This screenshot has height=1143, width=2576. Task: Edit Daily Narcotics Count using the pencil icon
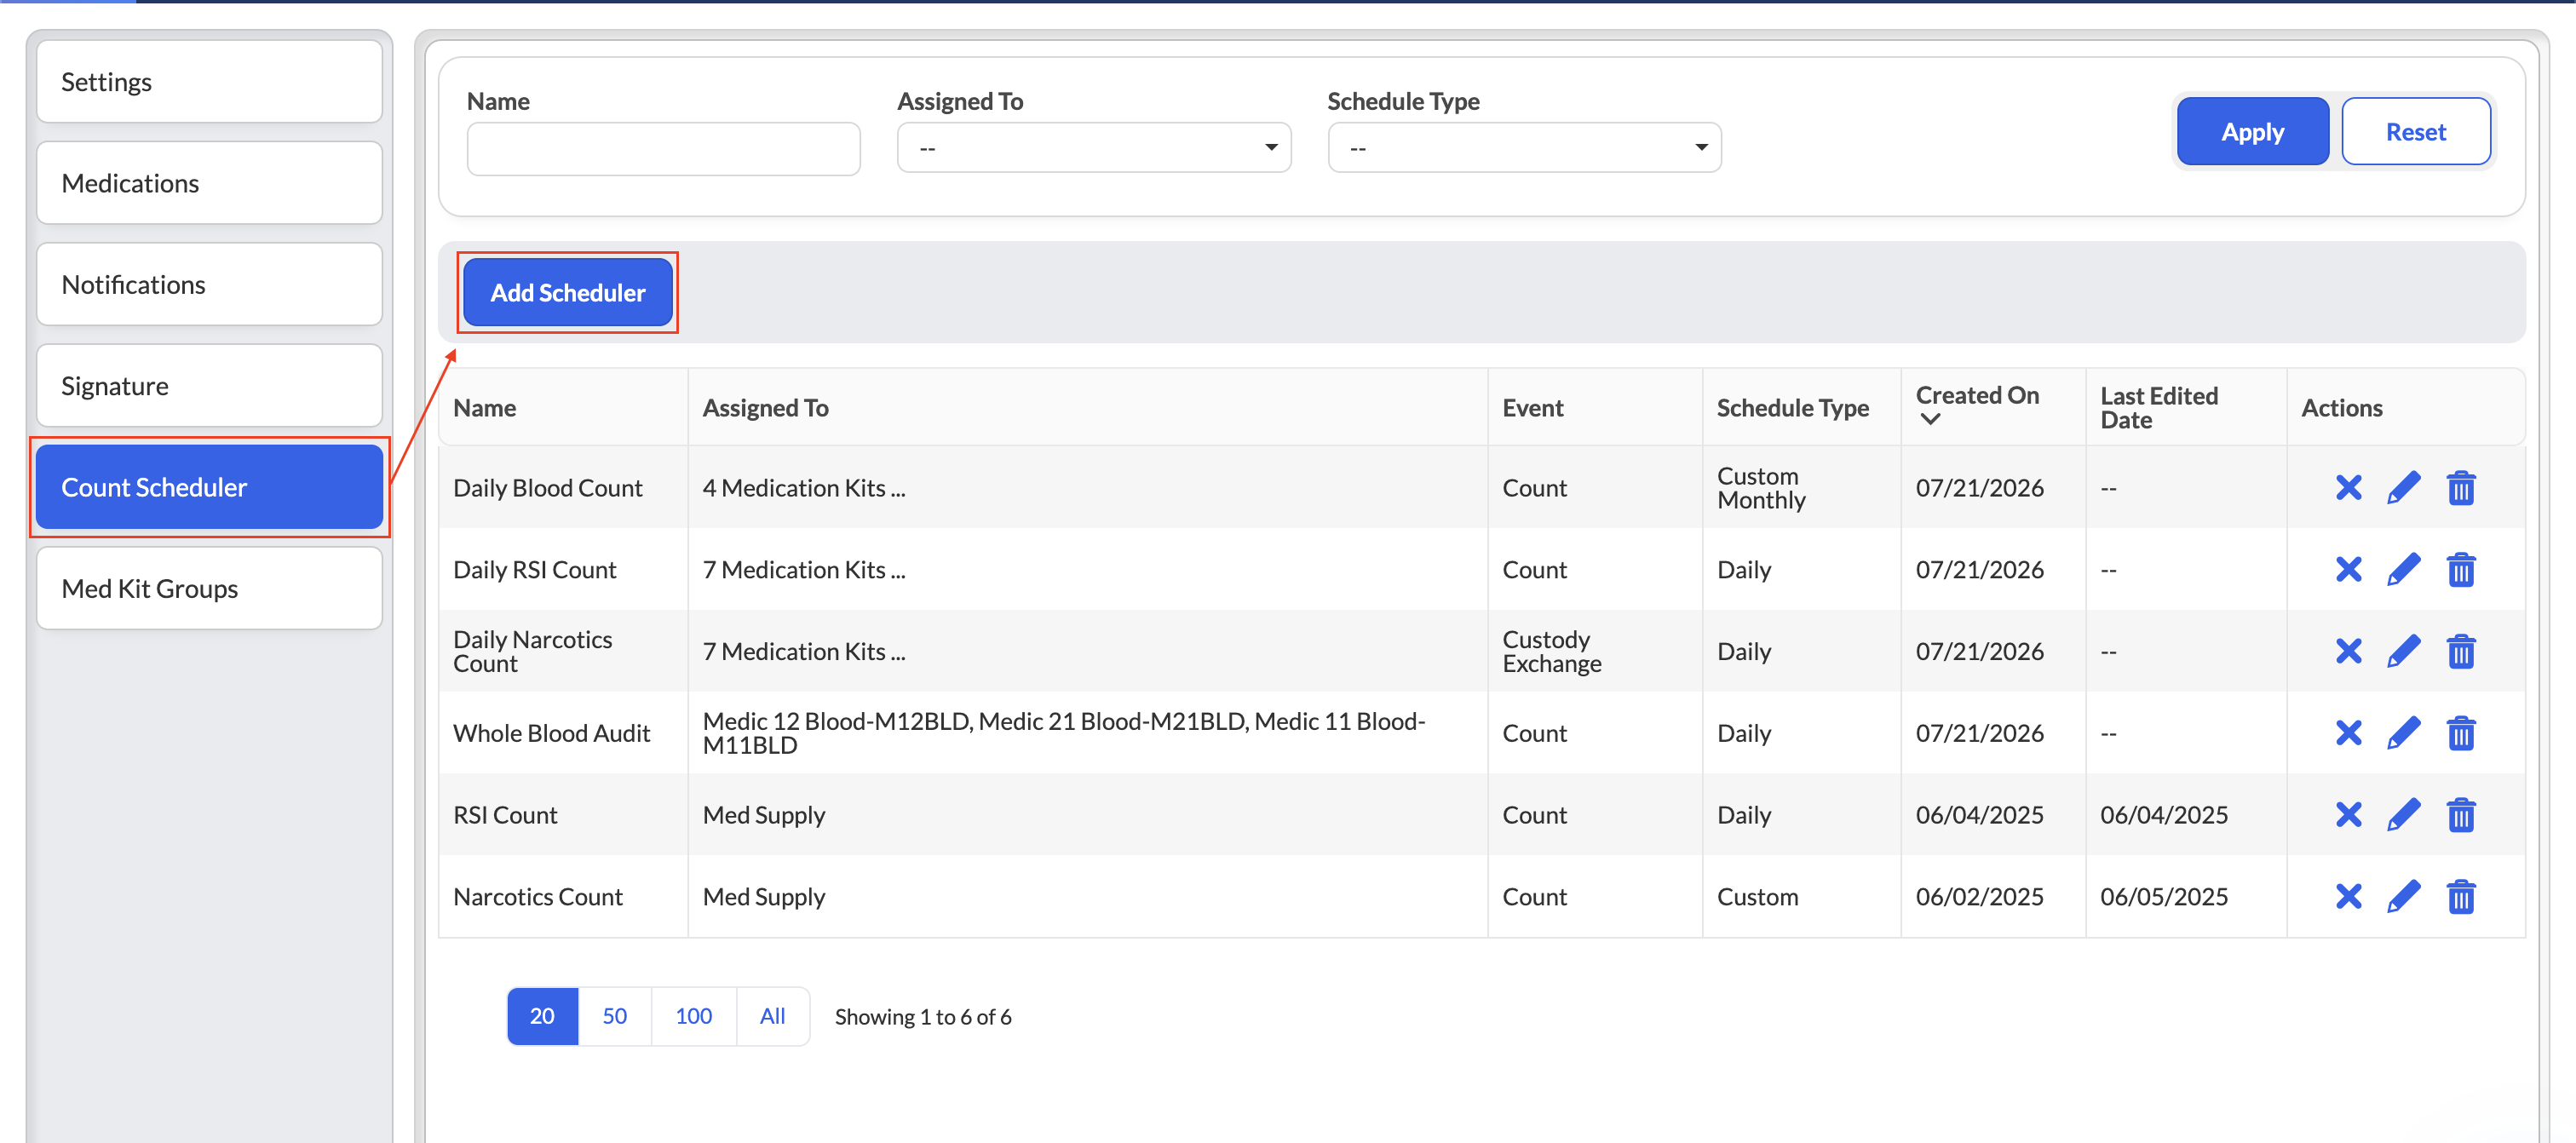click(2404, 652)
